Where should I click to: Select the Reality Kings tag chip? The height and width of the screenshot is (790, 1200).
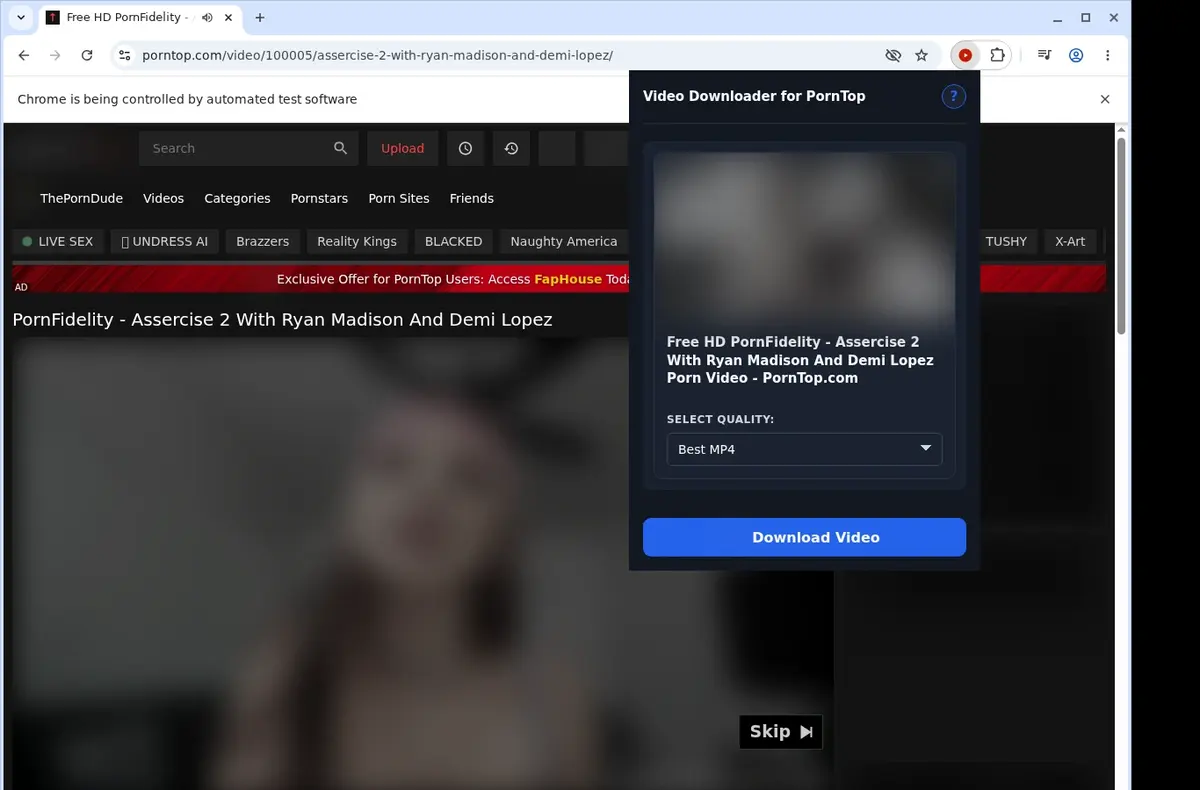(x=357, y=241)
